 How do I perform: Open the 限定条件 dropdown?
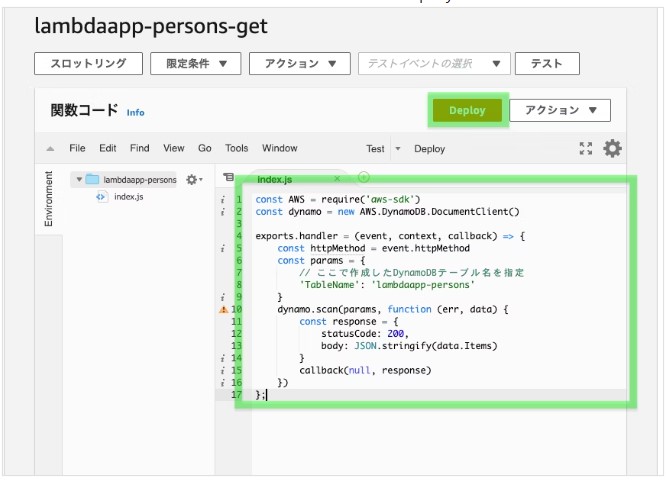coord(195,63)
